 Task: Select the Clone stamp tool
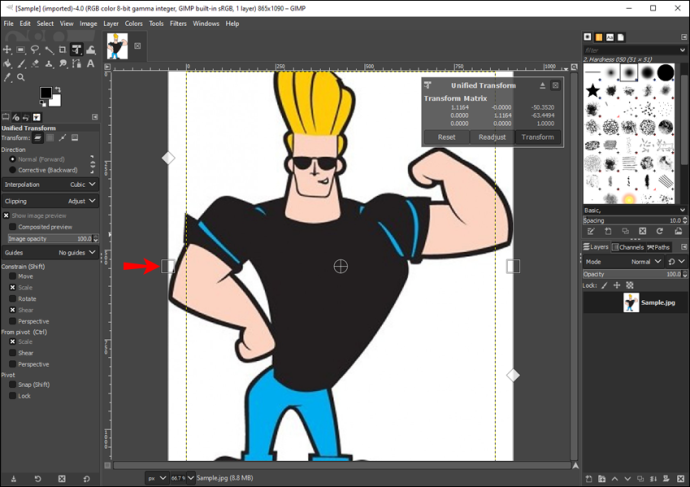click(49, 64)
